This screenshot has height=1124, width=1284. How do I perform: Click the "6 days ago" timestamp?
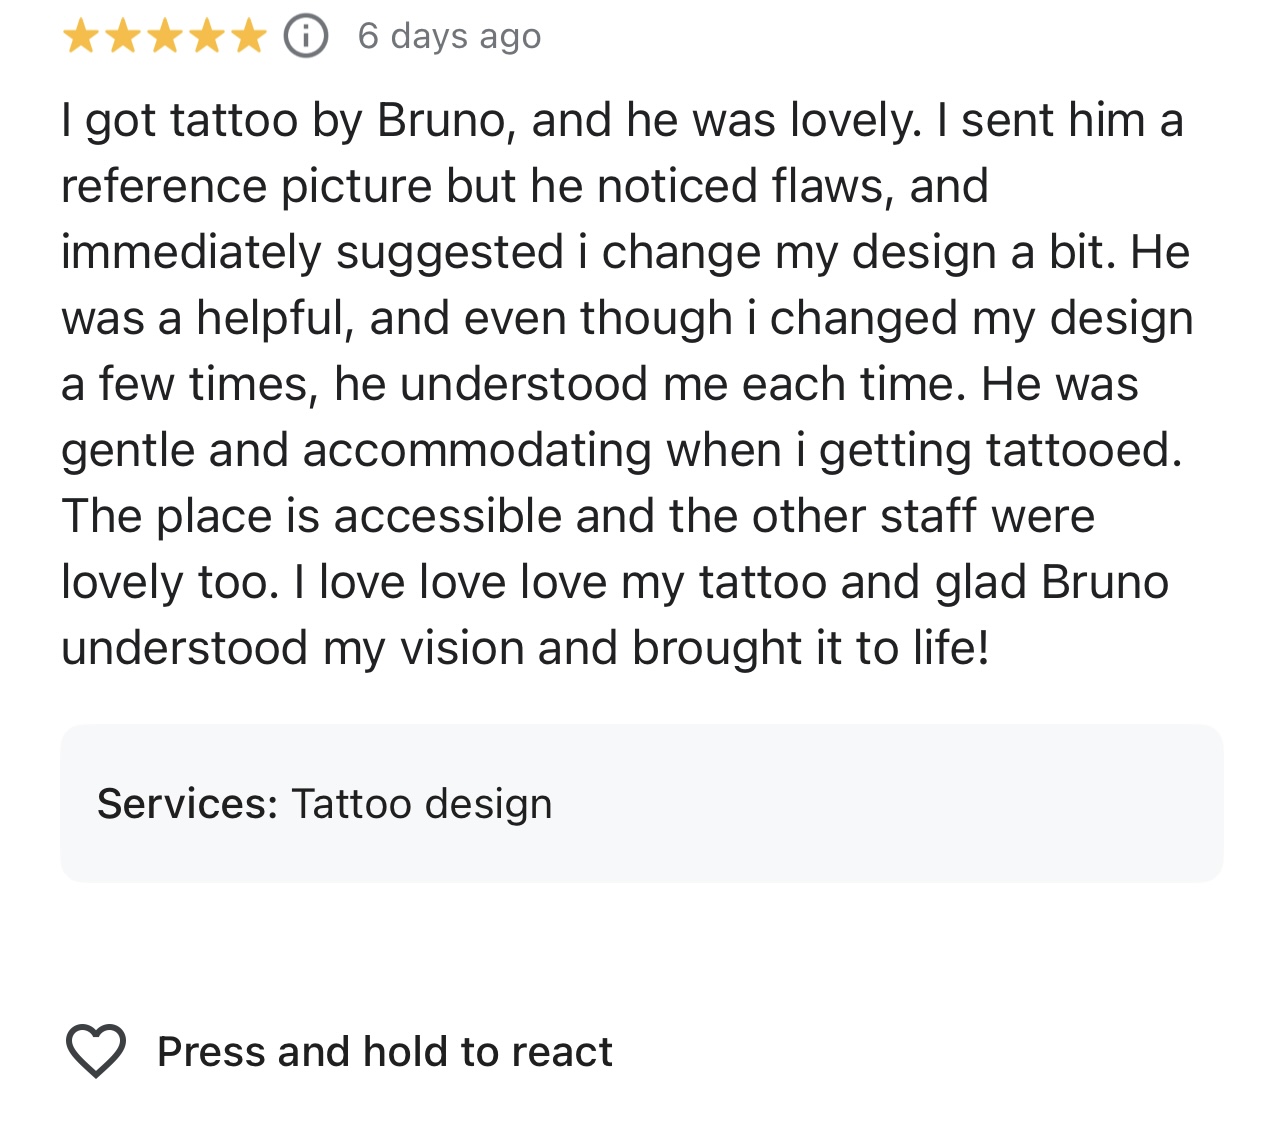tap(449, 37)
